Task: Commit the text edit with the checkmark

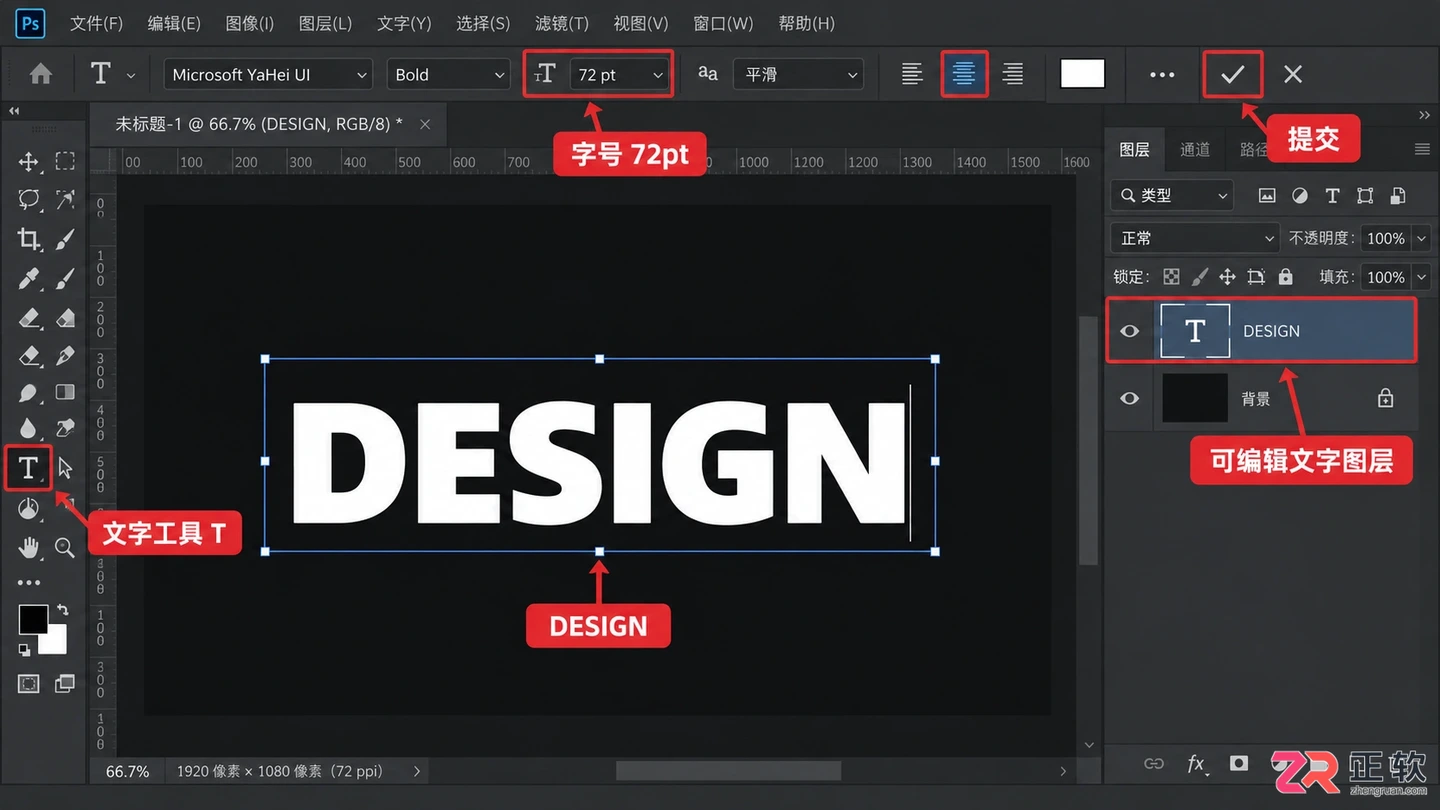Action: (x=1233, y=74)
